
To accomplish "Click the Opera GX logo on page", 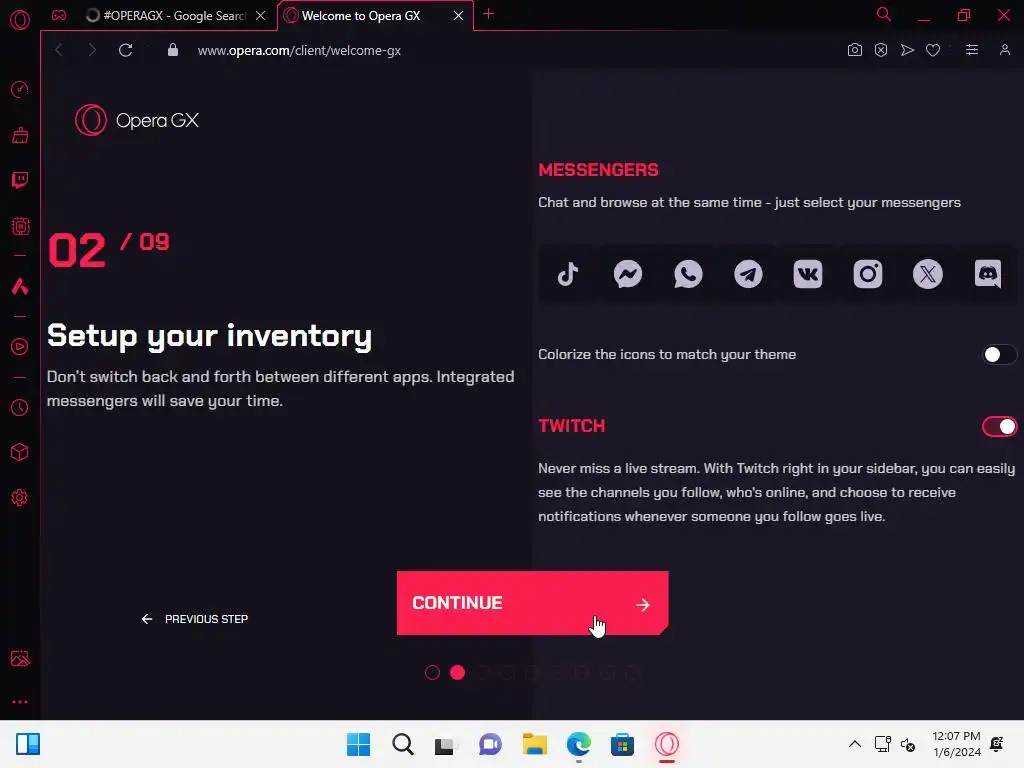I will pyautogui.click(x=136, y=120).
